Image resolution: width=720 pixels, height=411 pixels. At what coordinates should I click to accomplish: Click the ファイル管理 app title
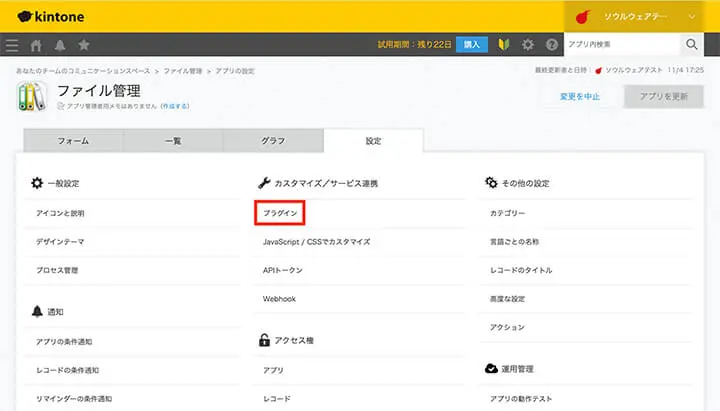(x=99, y=90)
